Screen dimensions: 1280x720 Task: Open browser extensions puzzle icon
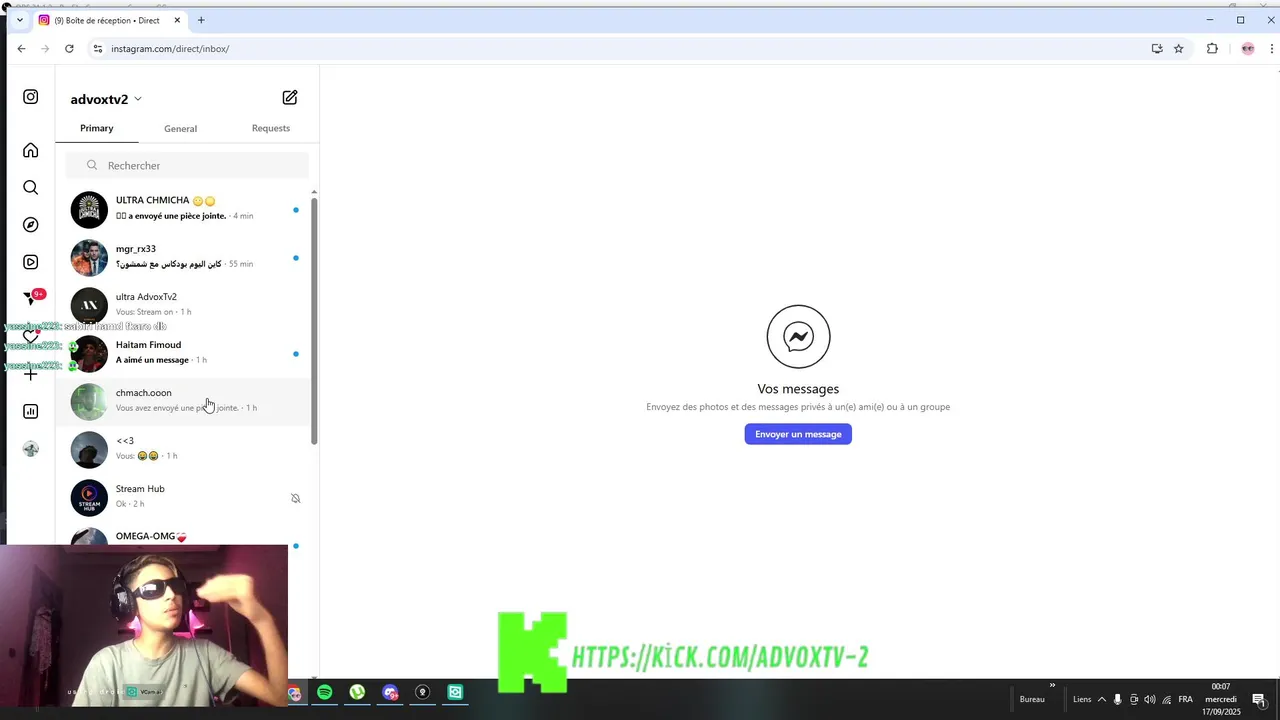coord(1212,48)
